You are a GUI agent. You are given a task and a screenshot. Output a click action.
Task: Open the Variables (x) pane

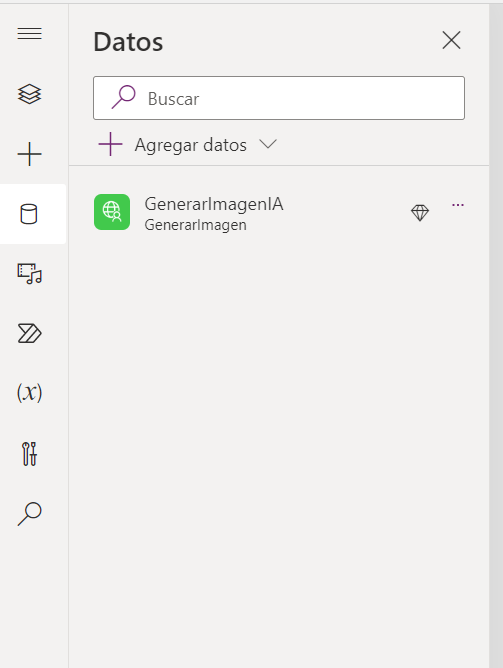29,392
